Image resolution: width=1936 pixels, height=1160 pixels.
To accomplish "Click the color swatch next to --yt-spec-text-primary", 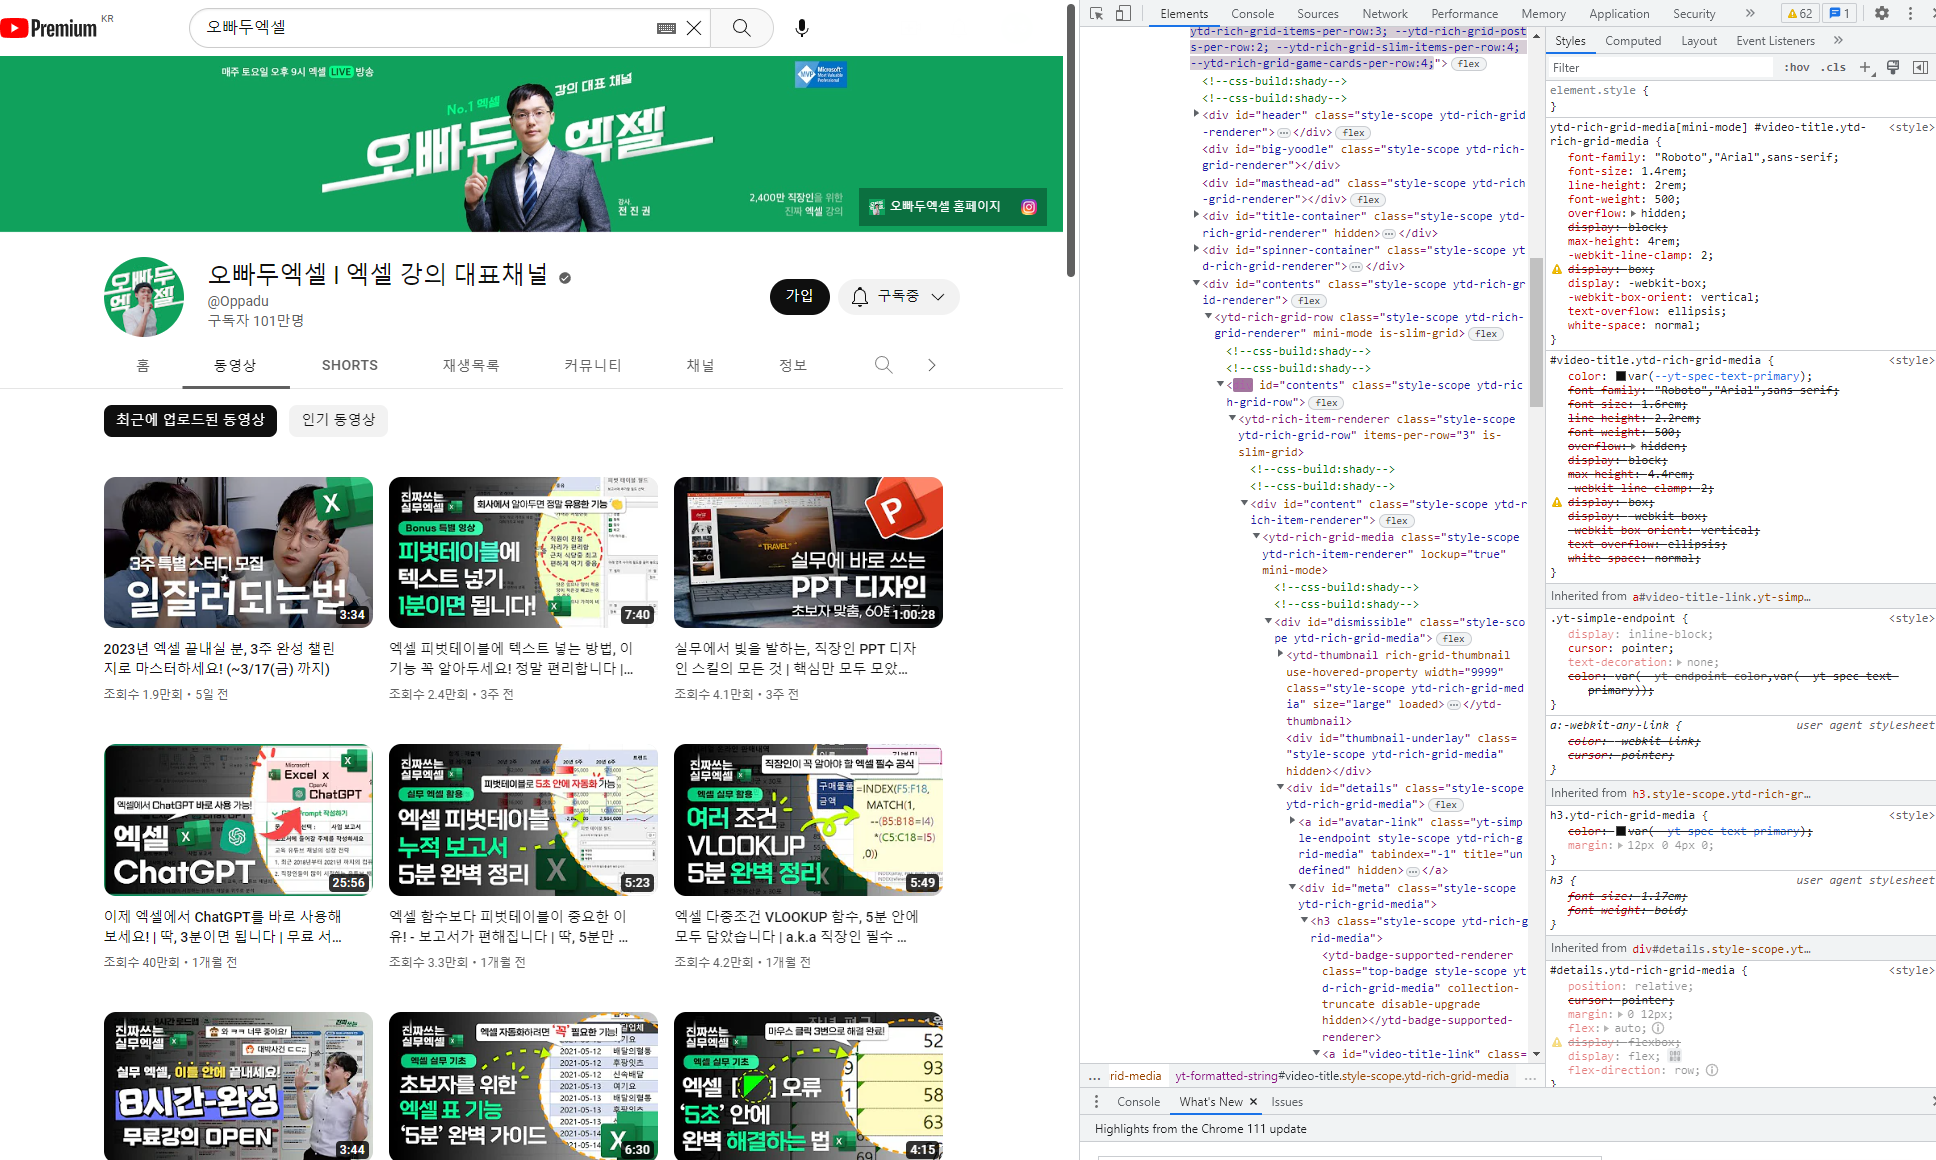I will 1621,376.
